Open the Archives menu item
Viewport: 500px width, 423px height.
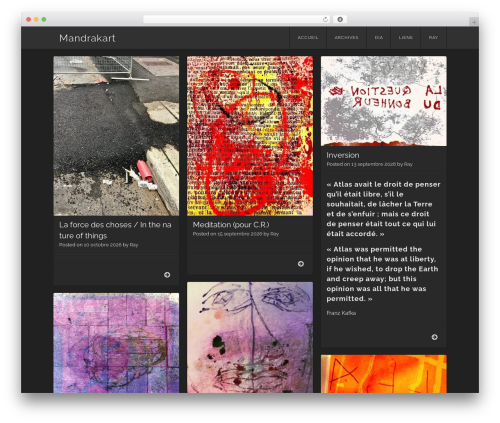[346, 38]
